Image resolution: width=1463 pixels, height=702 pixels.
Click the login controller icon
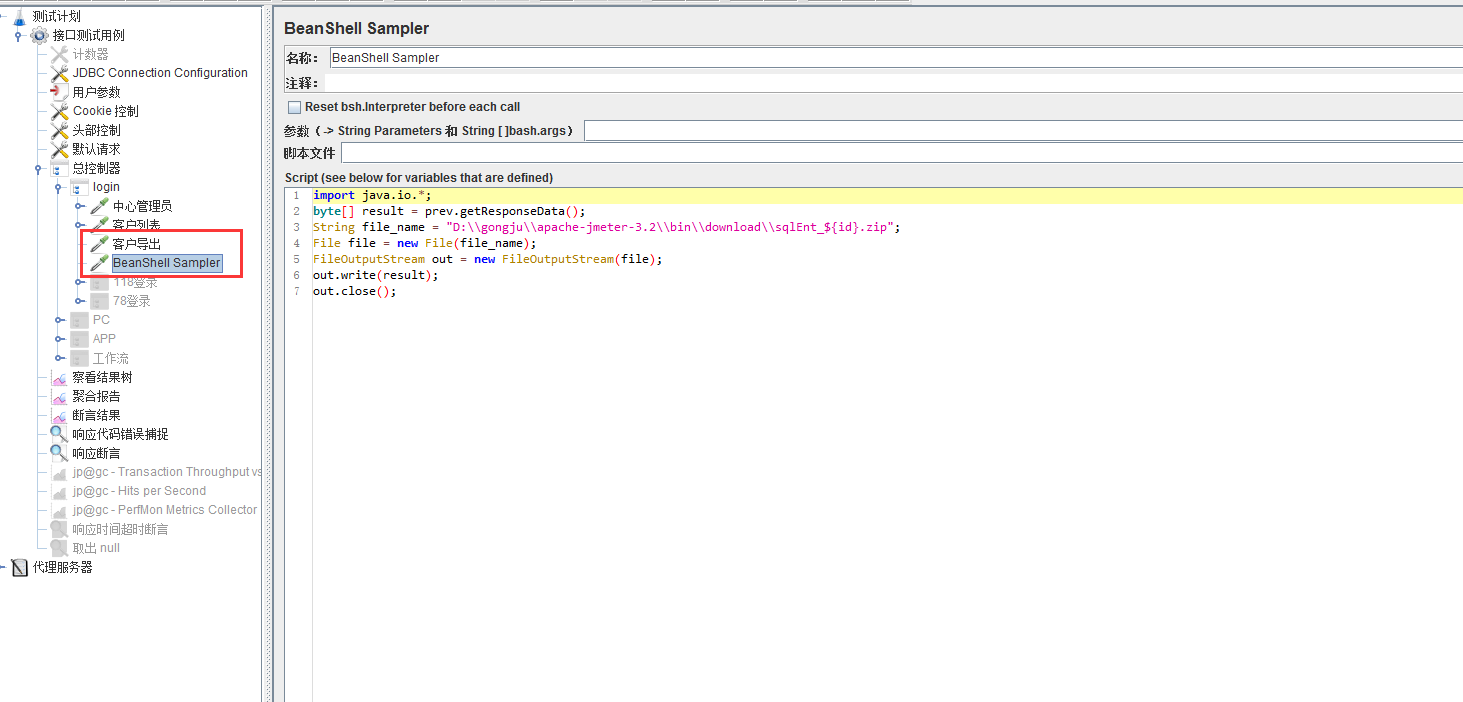pos(80,187)
